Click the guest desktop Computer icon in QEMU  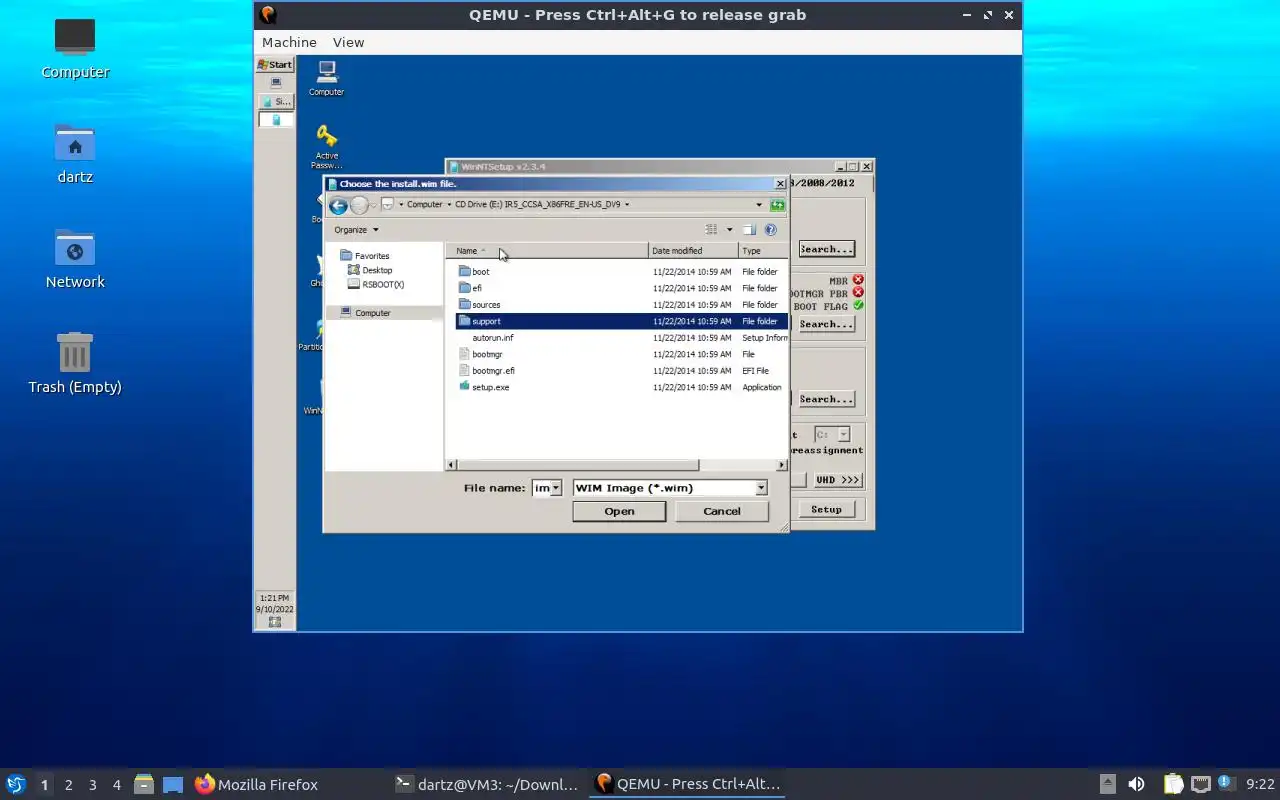326,78
